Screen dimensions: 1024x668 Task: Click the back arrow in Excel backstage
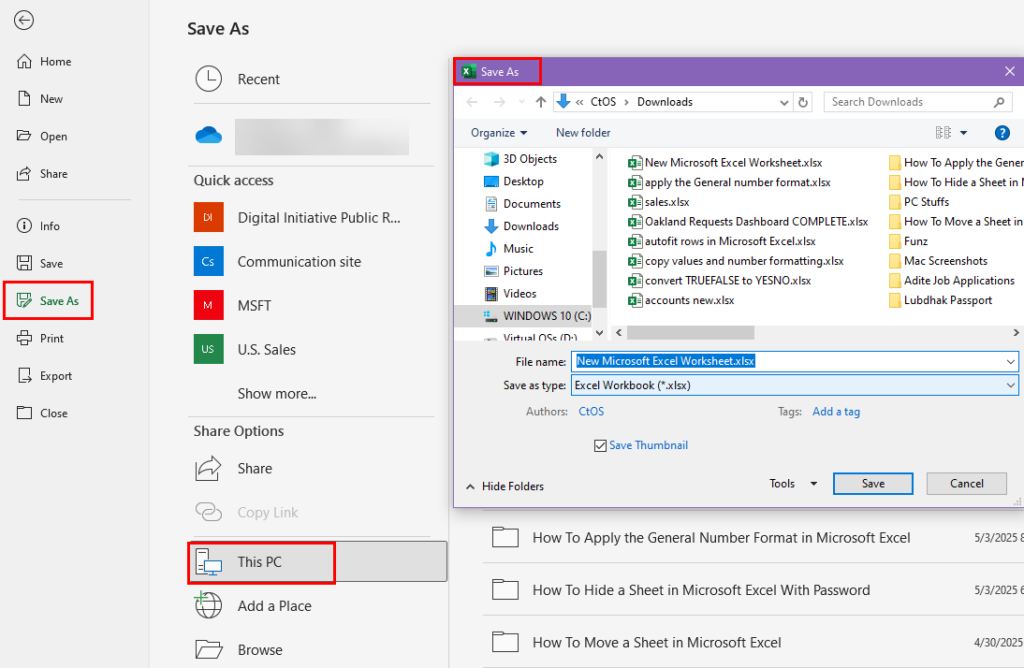(x=24, y=20)
